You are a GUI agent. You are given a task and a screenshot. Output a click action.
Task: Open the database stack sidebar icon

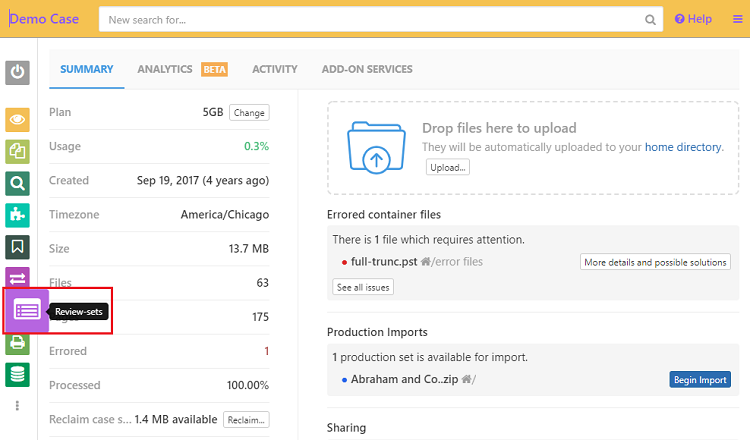18,374
